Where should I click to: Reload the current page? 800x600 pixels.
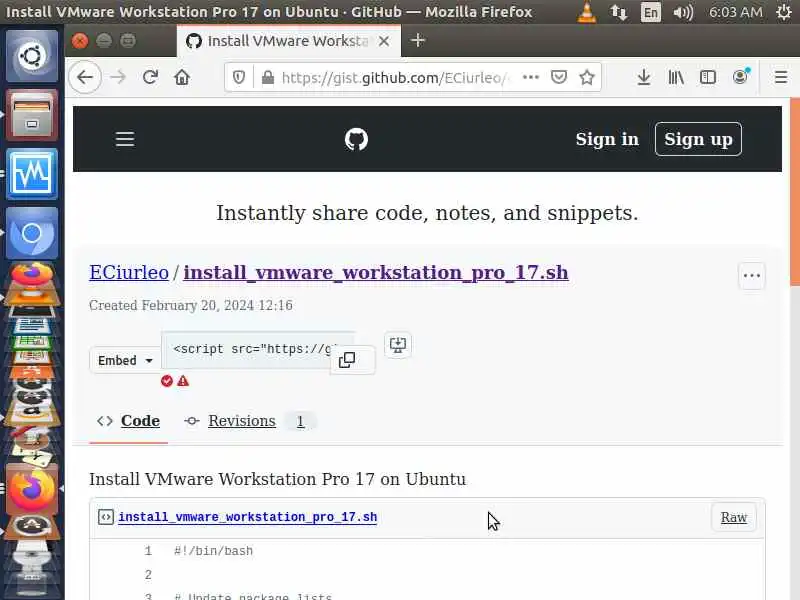(x=150, y=78)
